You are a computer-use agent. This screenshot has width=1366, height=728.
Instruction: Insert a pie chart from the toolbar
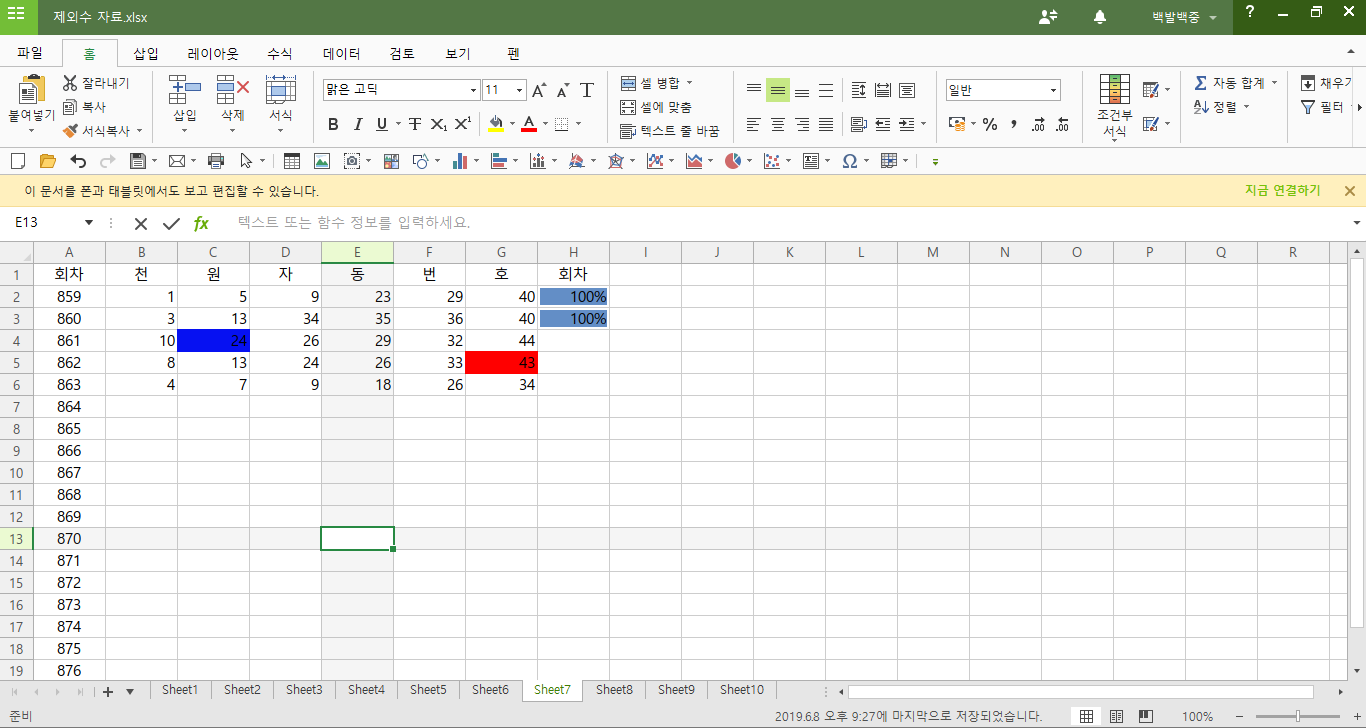(733, 161)
